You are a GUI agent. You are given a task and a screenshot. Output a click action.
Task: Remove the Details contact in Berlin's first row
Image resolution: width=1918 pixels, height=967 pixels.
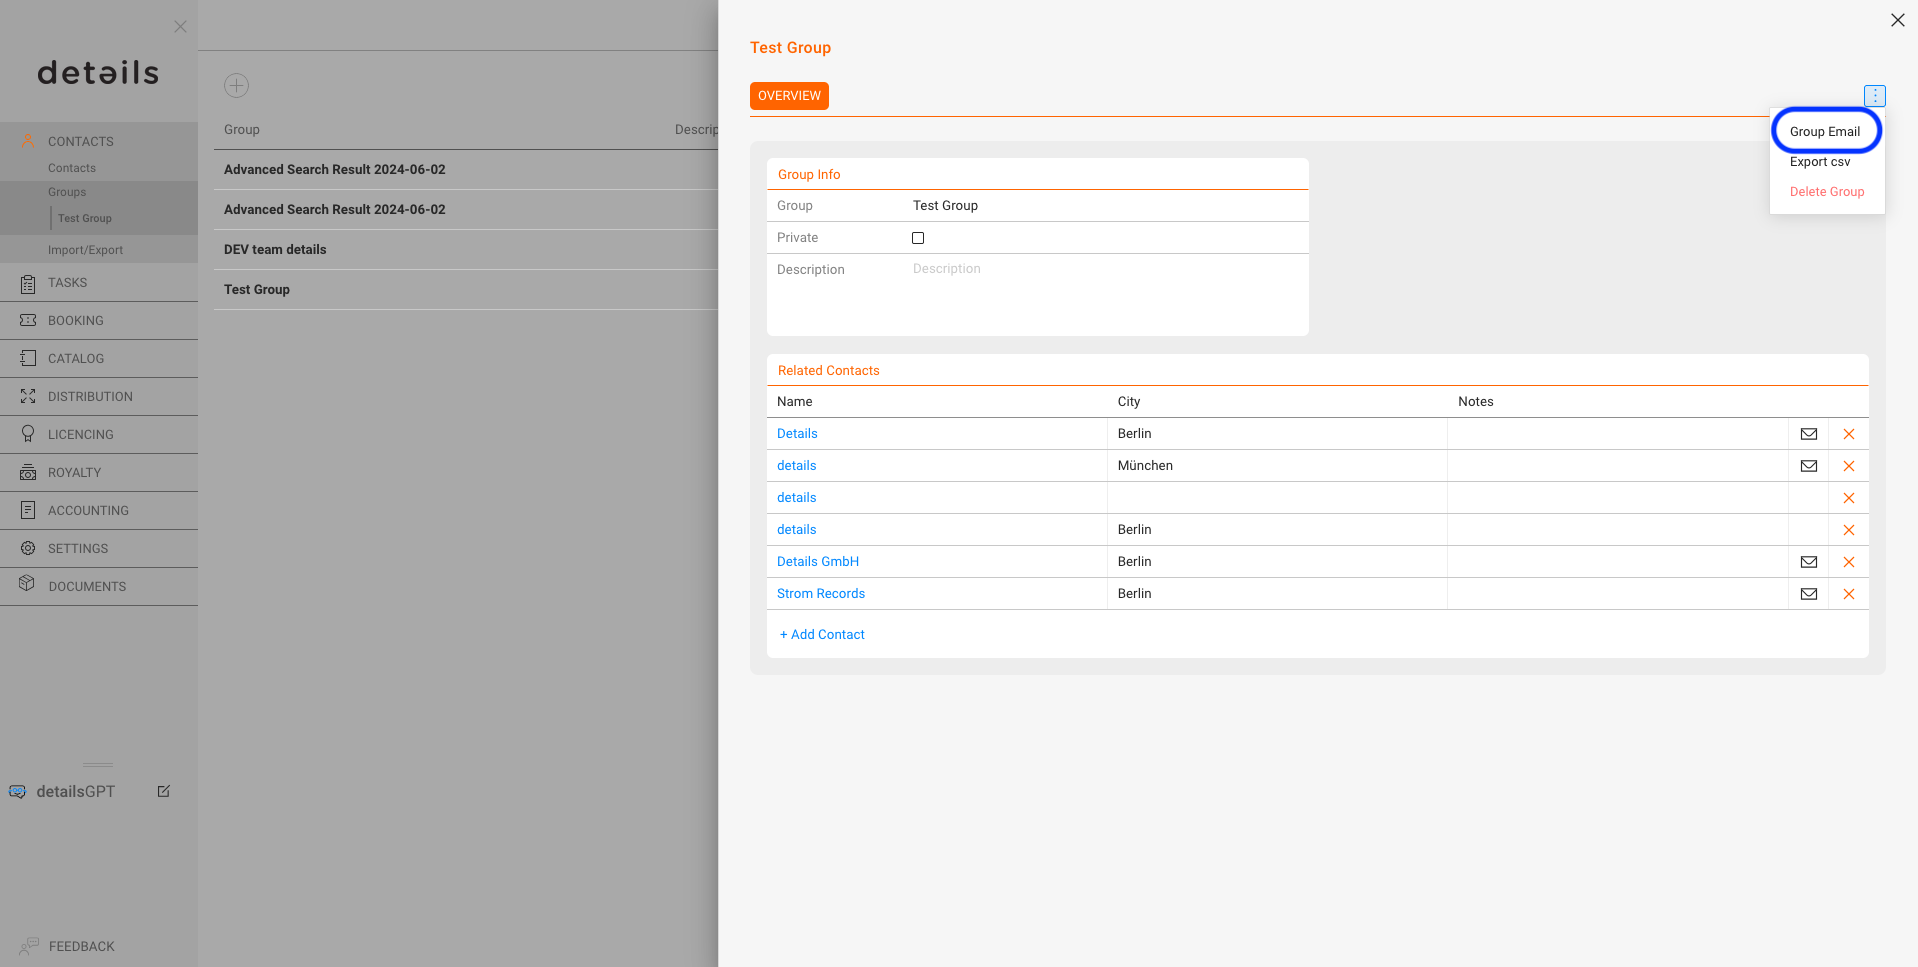(x=1848, y=434)
